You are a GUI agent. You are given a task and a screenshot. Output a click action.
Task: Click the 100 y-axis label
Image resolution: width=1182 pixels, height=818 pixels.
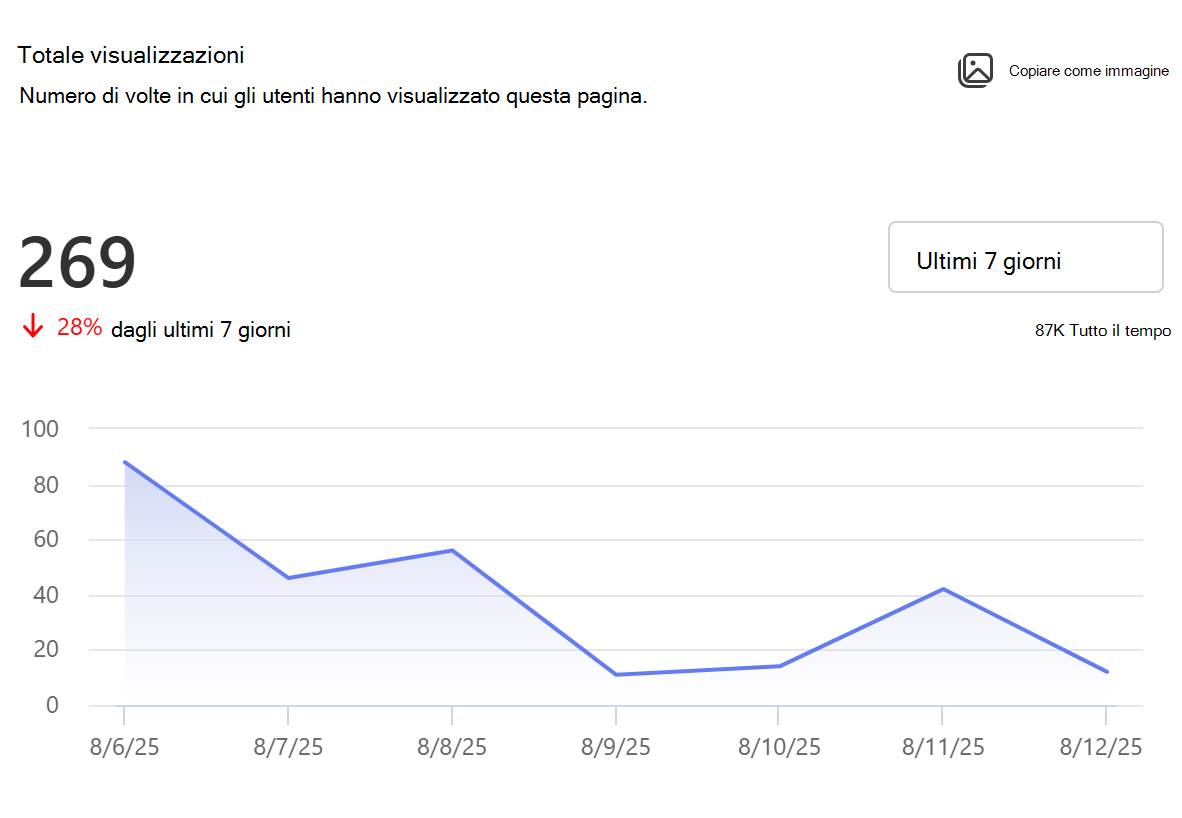click(x=40, y=429)
